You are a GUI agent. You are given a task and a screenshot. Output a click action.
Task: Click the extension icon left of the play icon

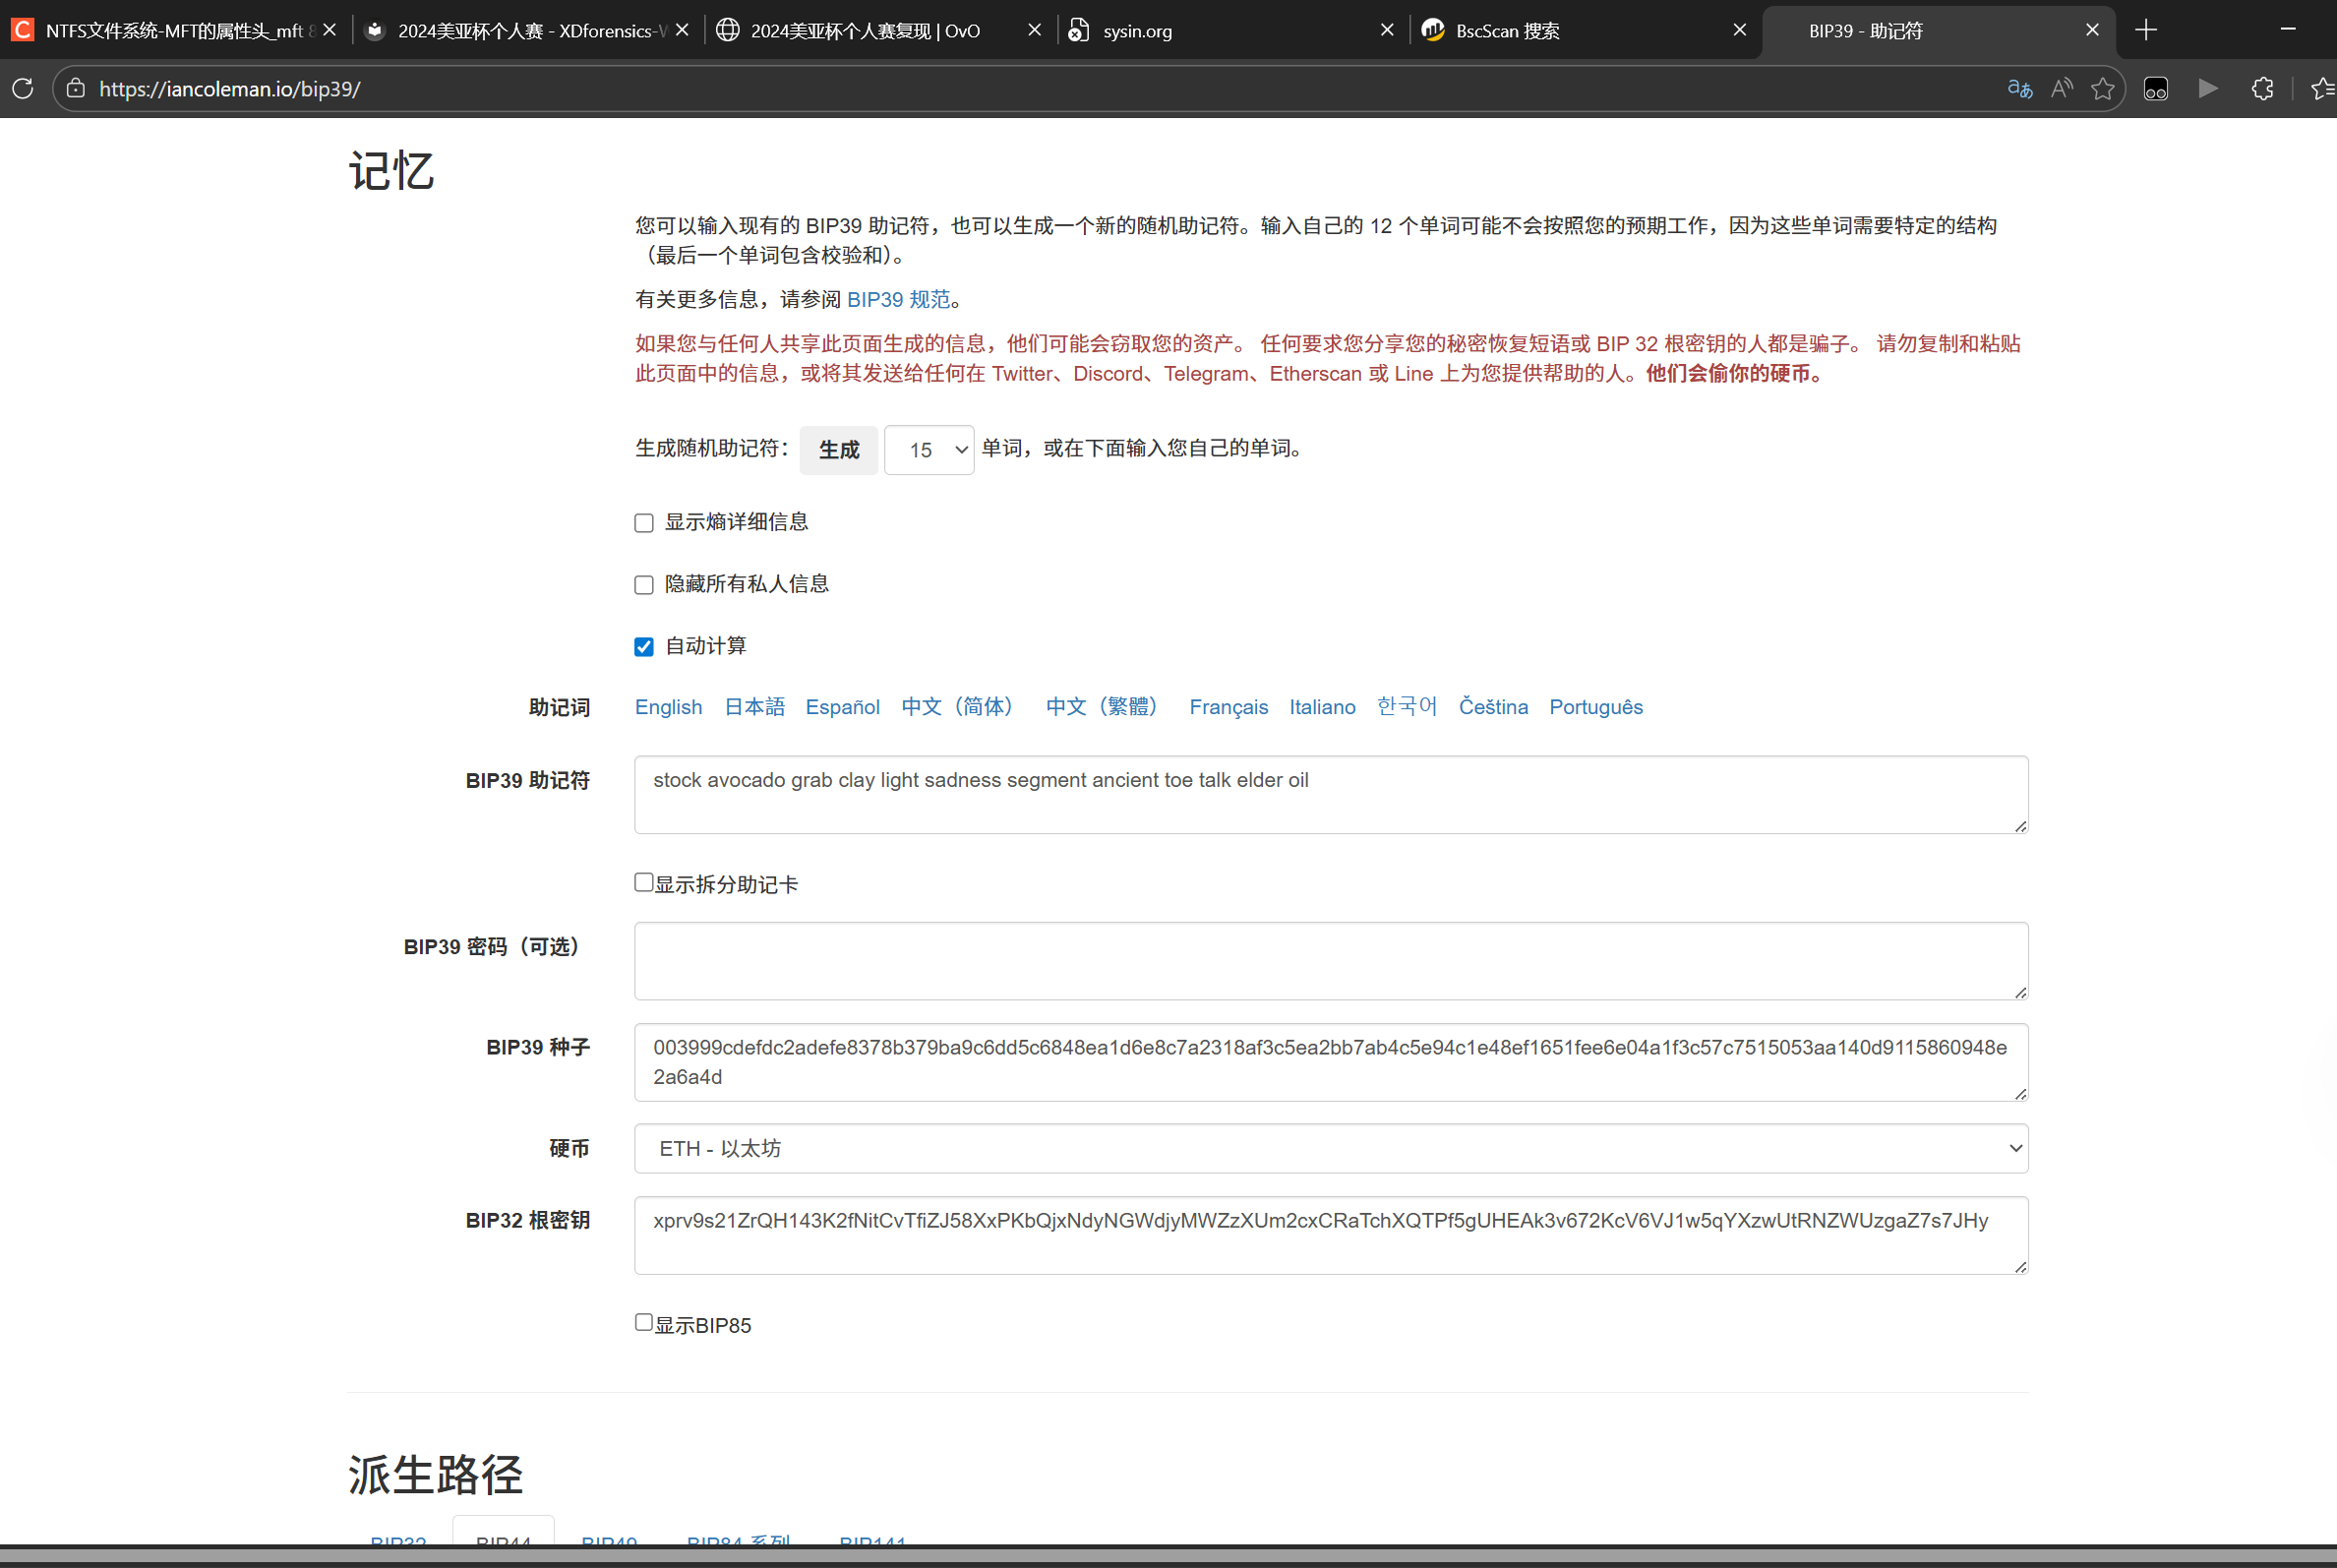tap(2155, 89)
